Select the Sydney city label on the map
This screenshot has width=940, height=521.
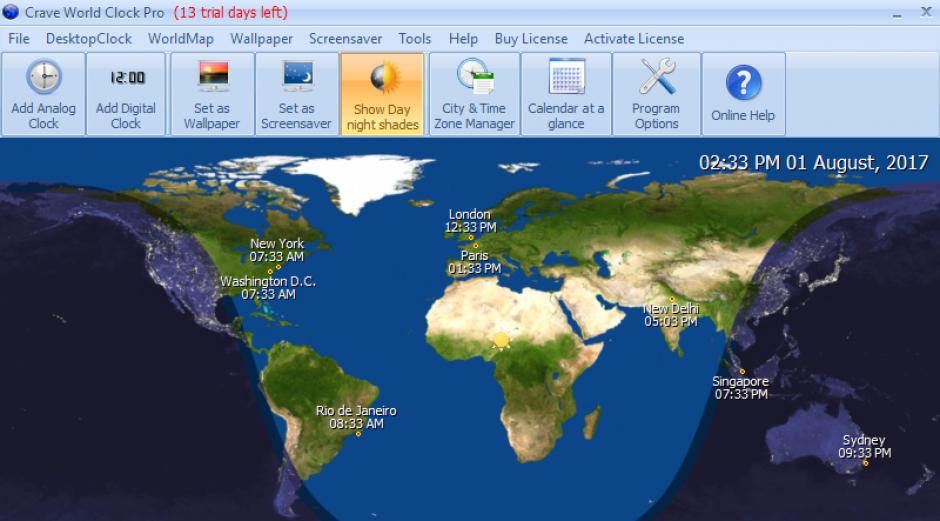[864, 441]
